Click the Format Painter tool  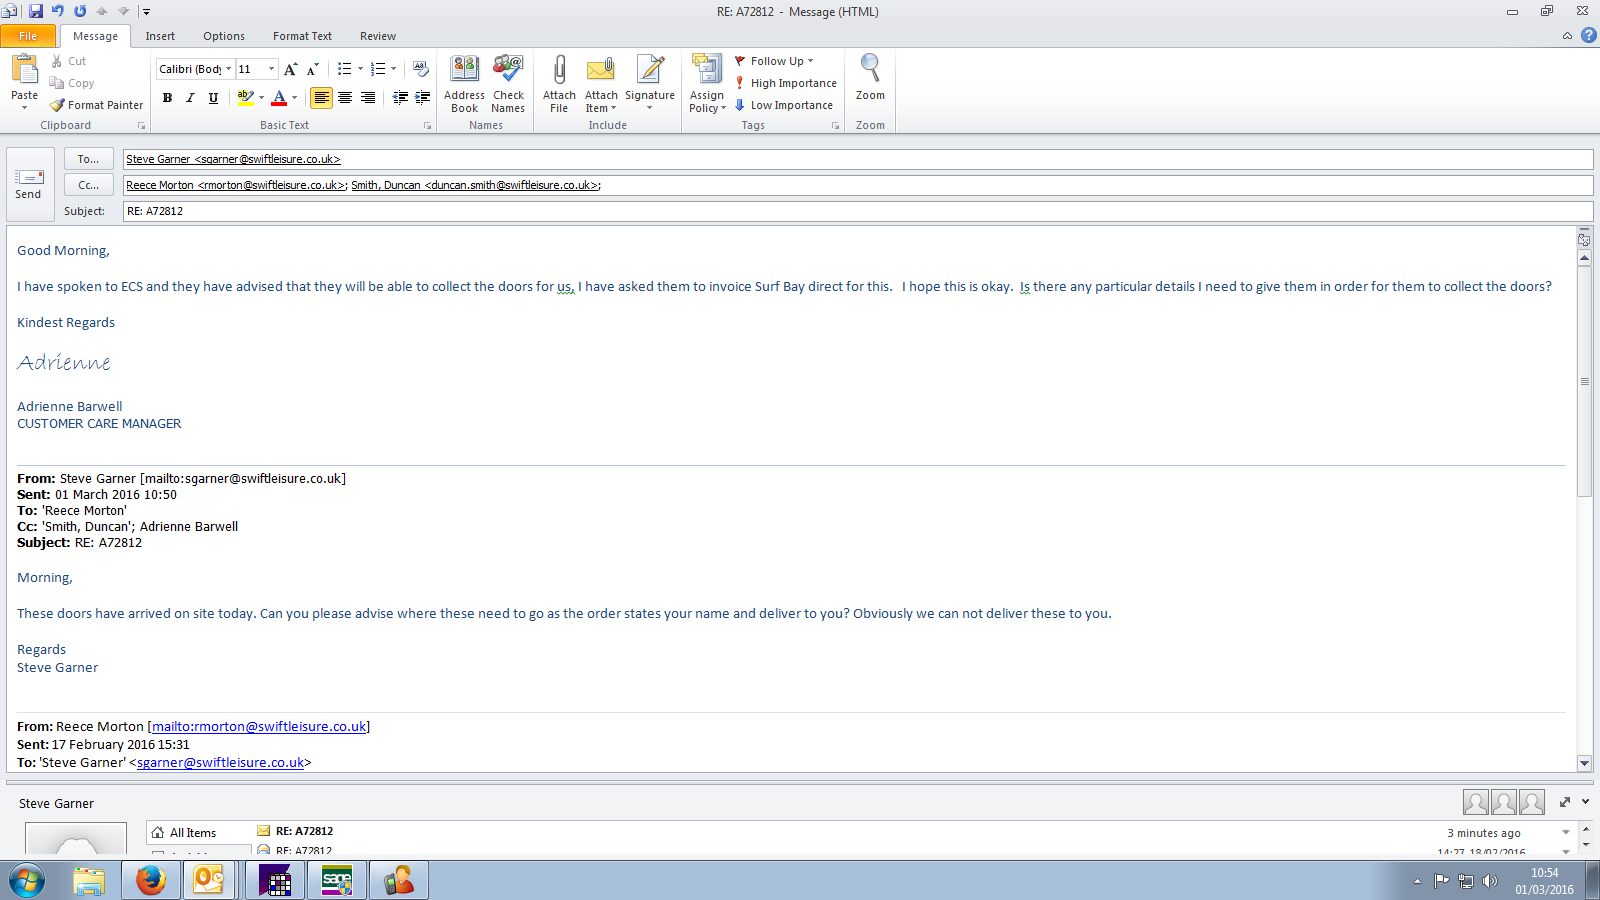point(97,105)
